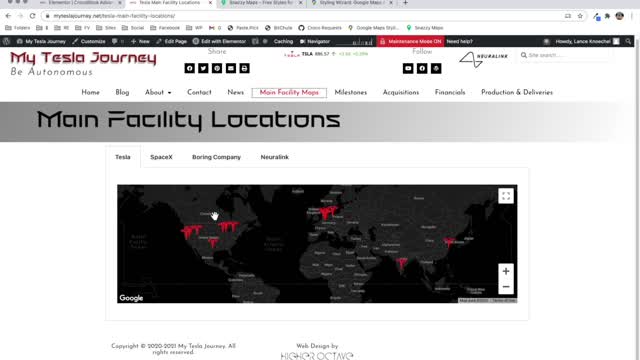Open the New menu in admin bar
The width and height of the screenshot is (640, 360).
point(140,41)
